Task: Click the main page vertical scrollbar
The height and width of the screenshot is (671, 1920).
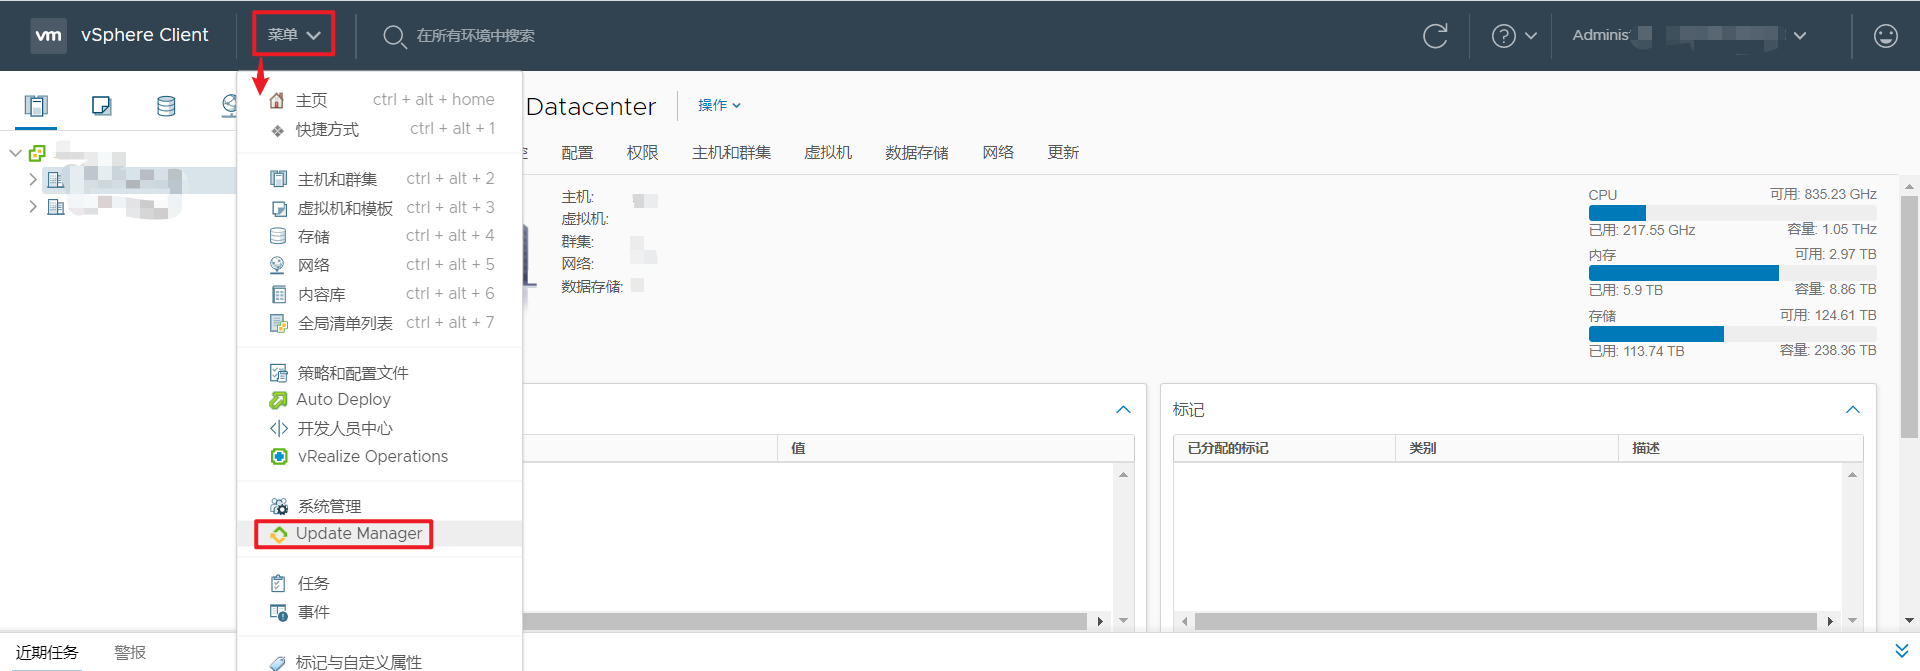Action: 1909,317
